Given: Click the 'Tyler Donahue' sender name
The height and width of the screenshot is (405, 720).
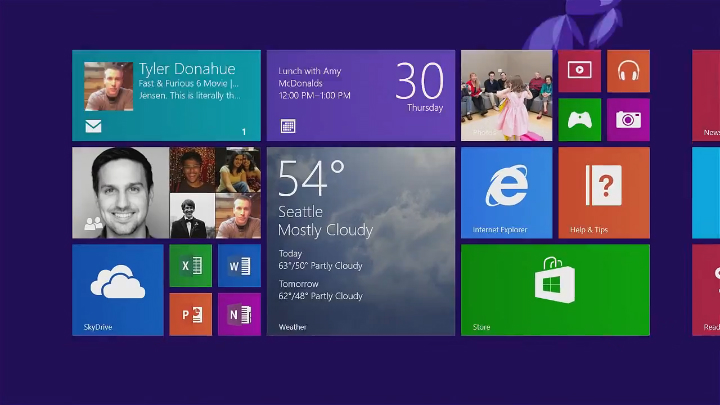Looking at the screenshot, I should tap(187, 69).
